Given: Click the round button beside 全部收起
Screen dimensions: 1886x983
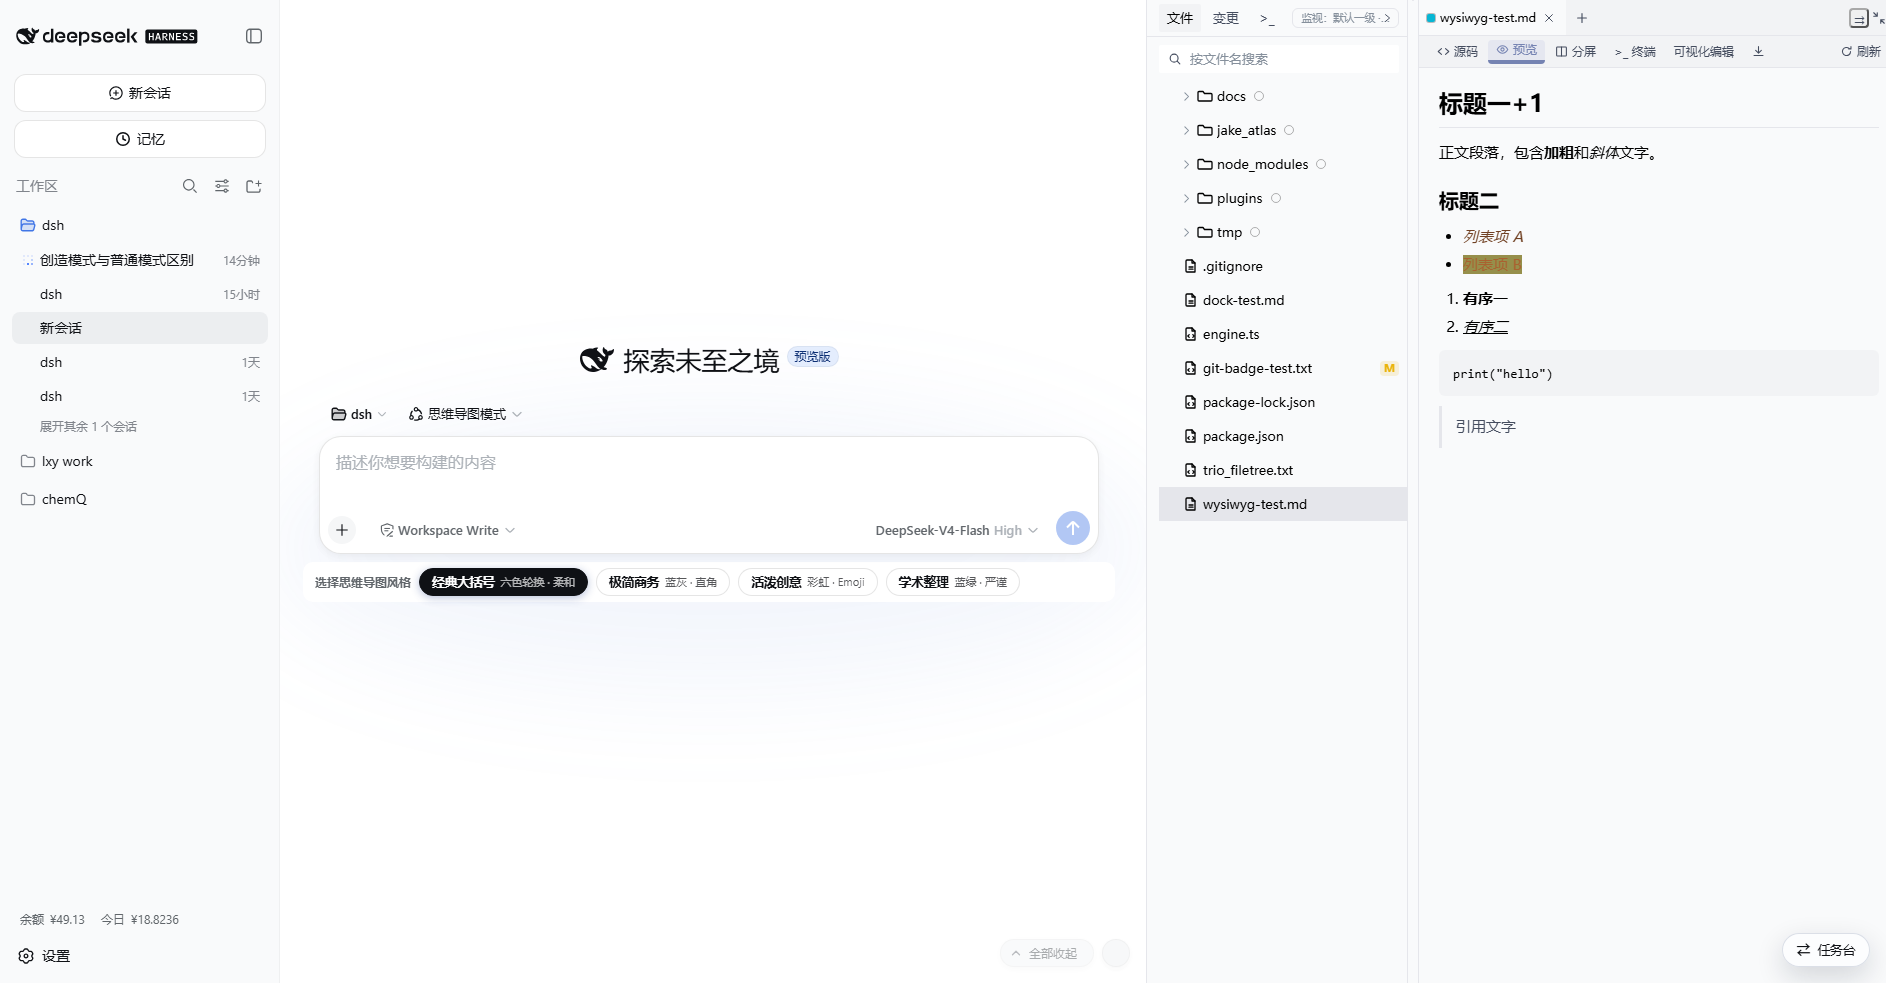Looking at the screenshot, I should [x=1116, y=953].
